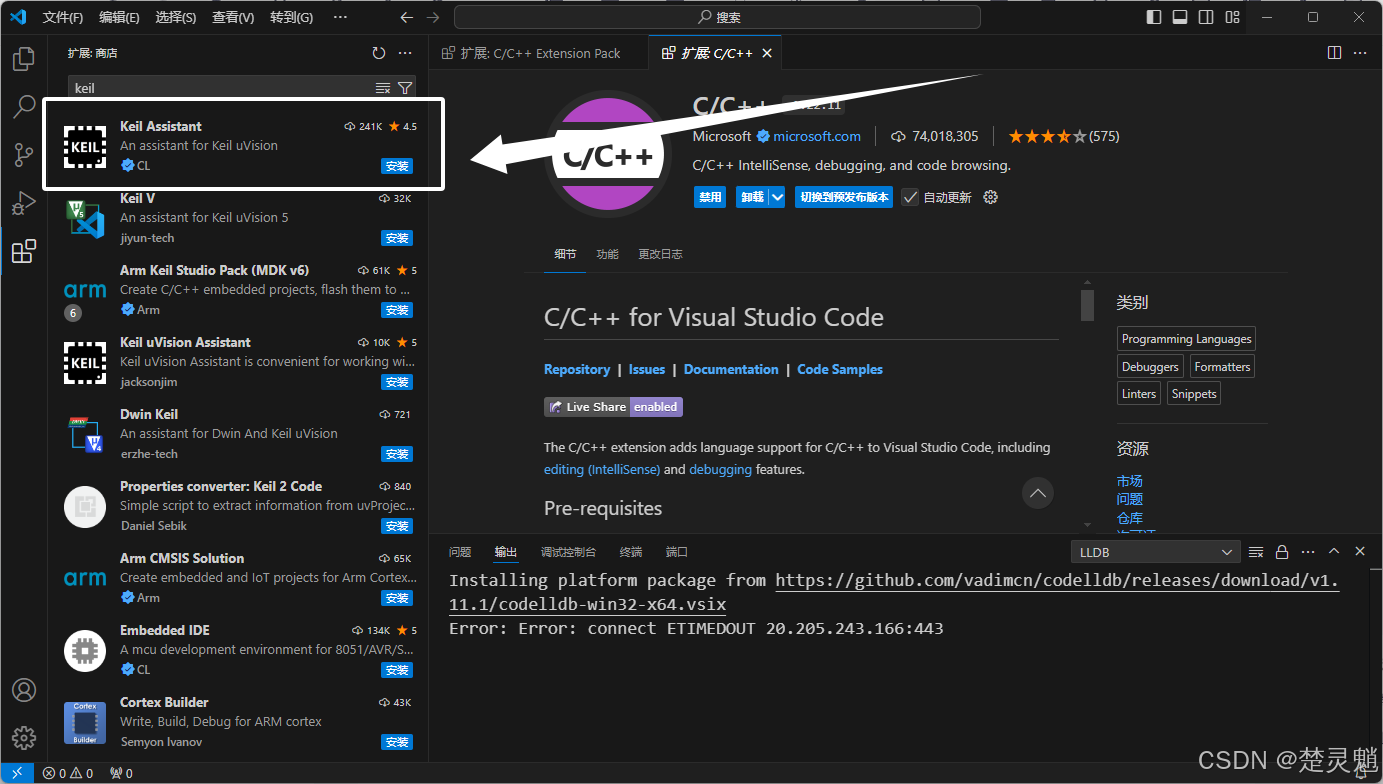This screenshot has height=784, width=1383.
Task: Refresh the extensions marketplace list
Action: (x=379, y=53)
